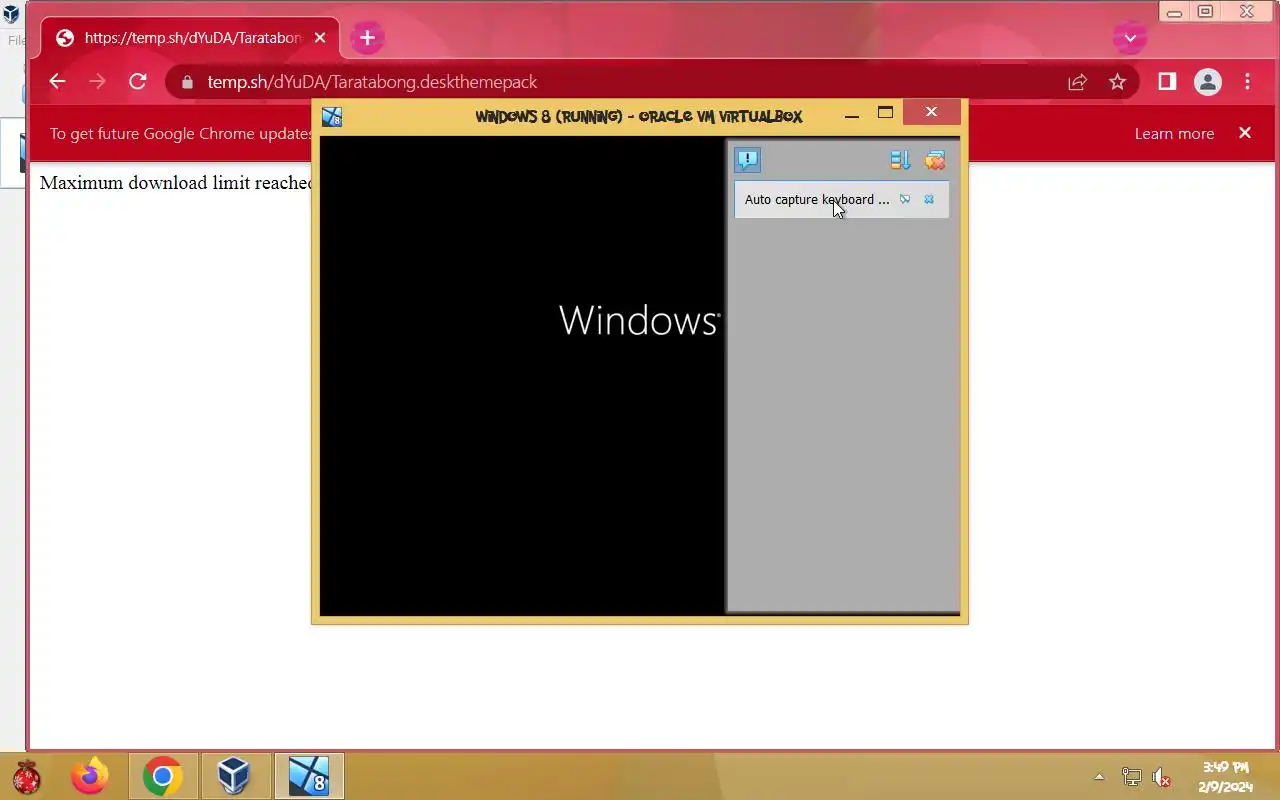Open VirtualBox Manager taskbar button

pos(235,776)
